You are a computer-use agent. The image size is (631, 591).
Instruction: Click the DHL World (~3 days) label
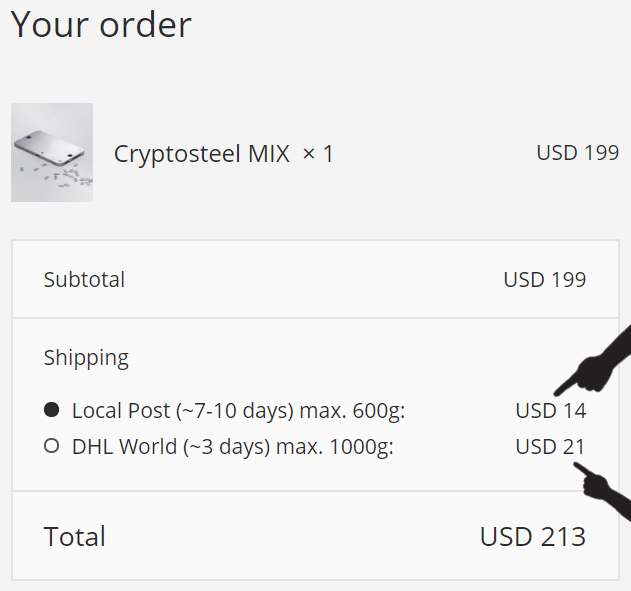[171, 447]
